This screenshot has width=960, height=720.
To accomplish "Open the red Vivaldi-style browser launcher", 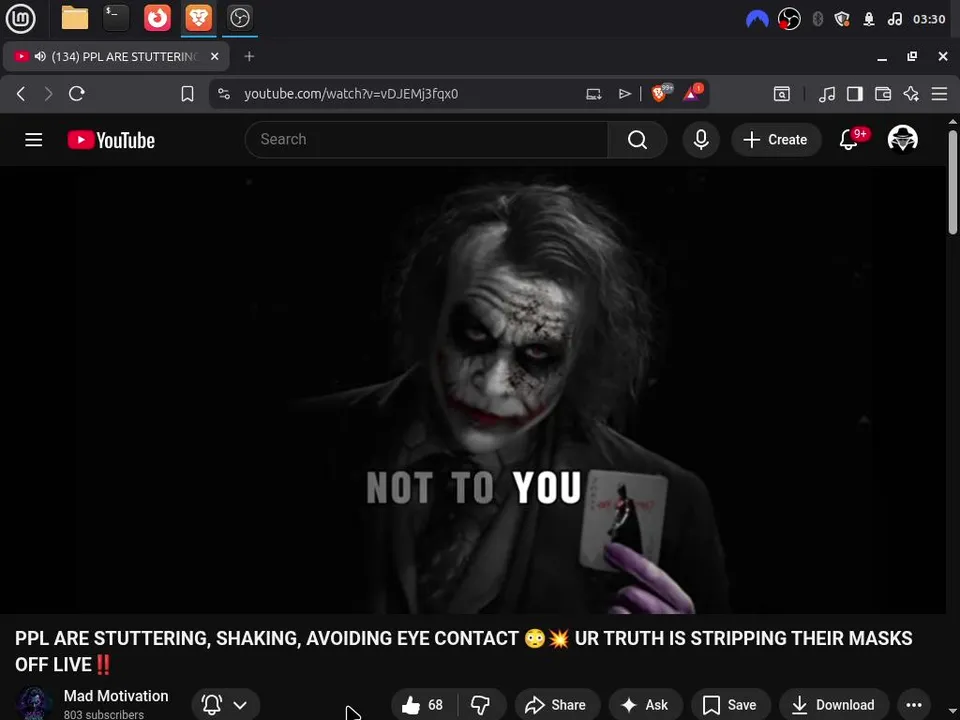I will point(157,18).
